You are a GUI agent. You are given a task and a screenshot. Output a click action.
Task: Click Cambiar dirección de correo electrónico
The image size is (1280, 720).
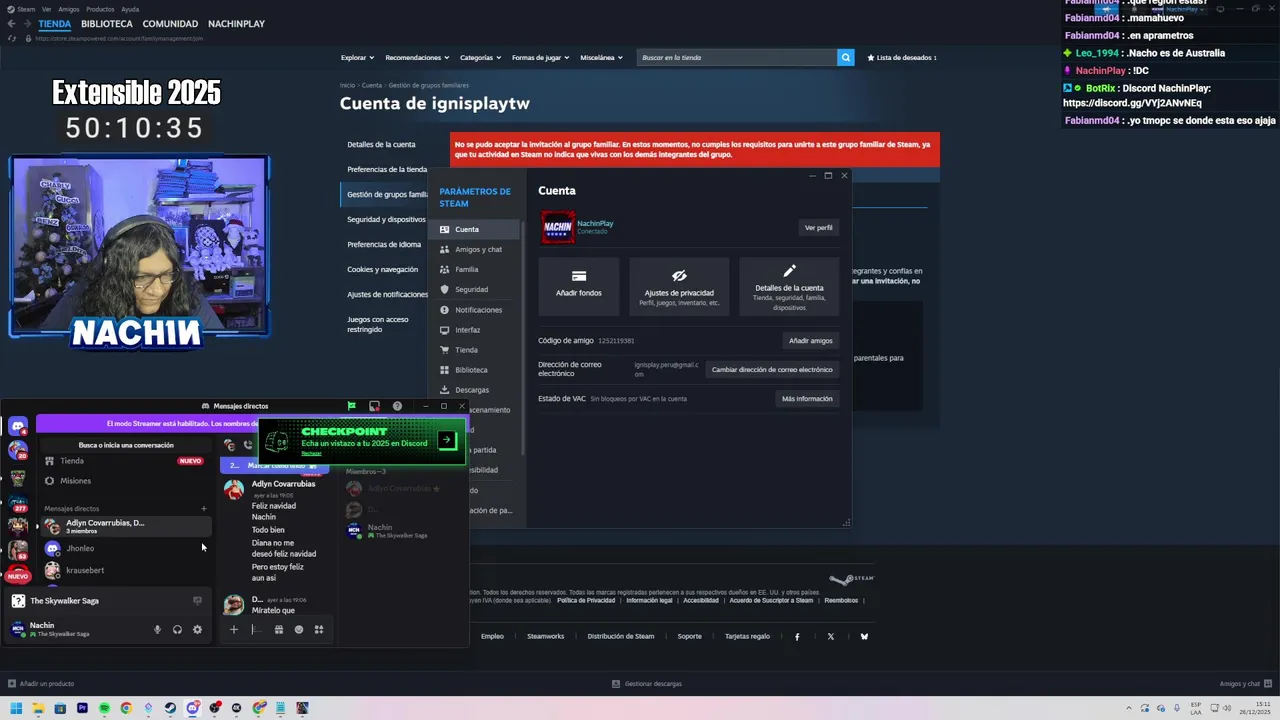771,369
